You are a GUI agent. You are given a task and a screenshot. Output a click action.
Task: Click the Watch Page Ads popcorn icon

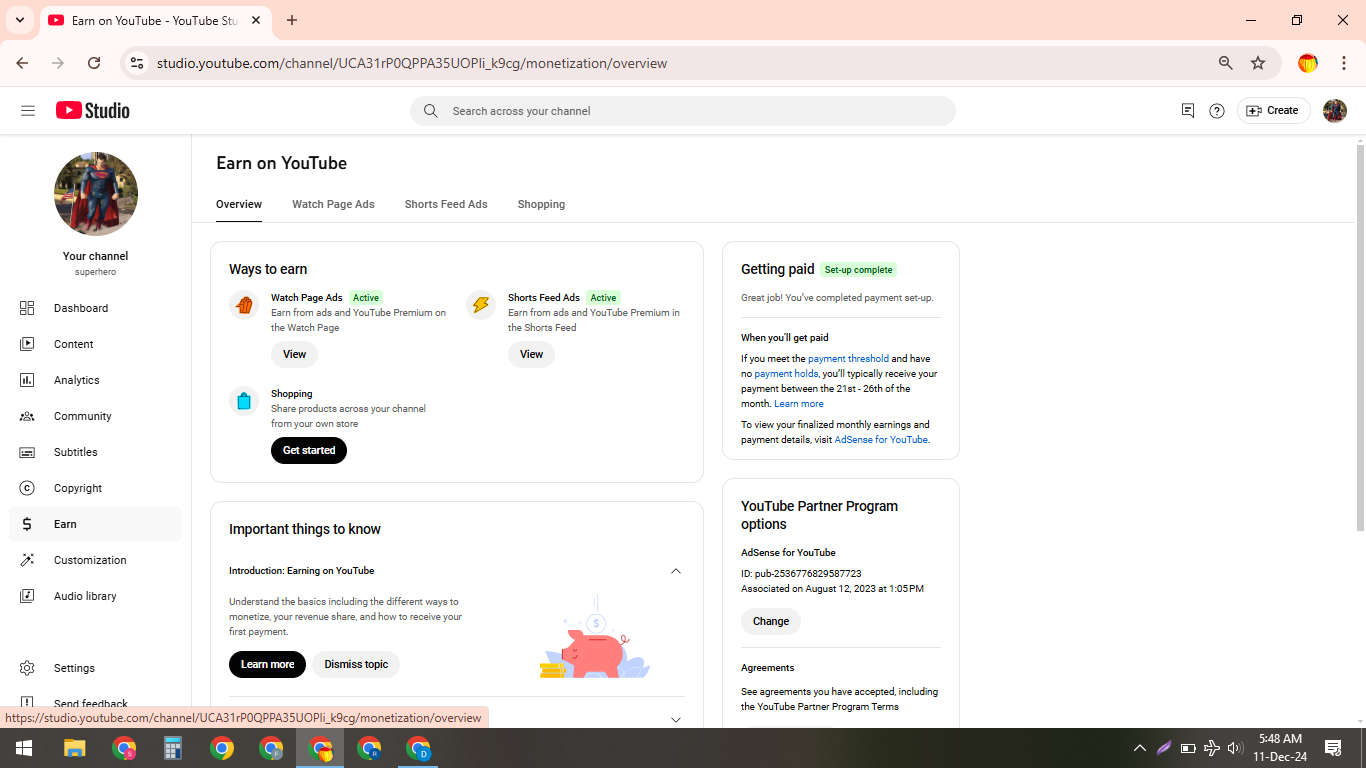(244, 305)
